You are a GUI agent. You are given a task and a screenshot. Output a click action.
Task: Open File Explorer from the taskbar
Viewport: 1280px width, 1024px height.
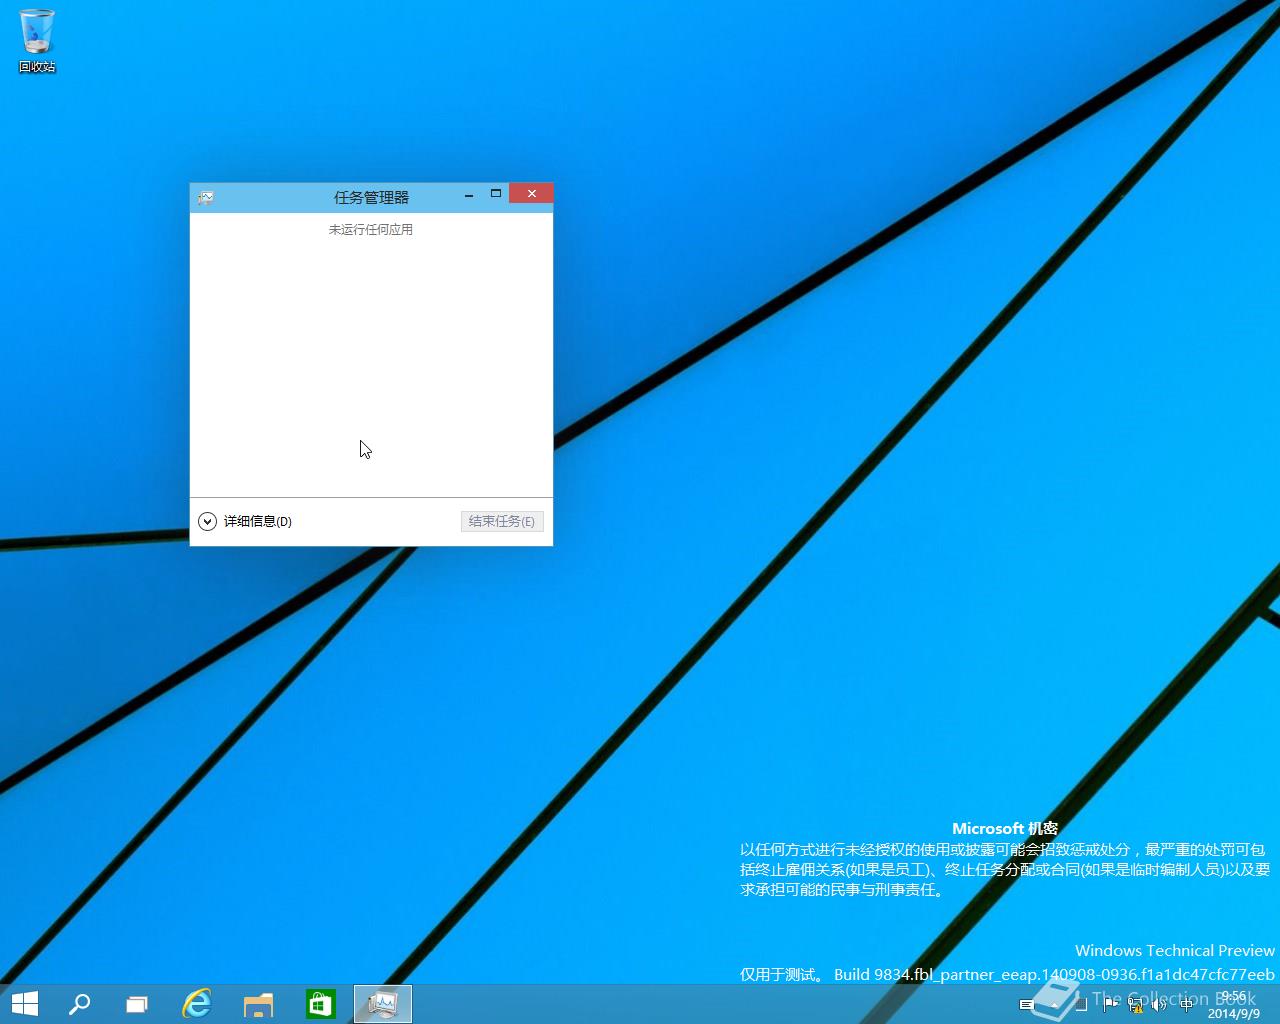tap(258, 1004)
